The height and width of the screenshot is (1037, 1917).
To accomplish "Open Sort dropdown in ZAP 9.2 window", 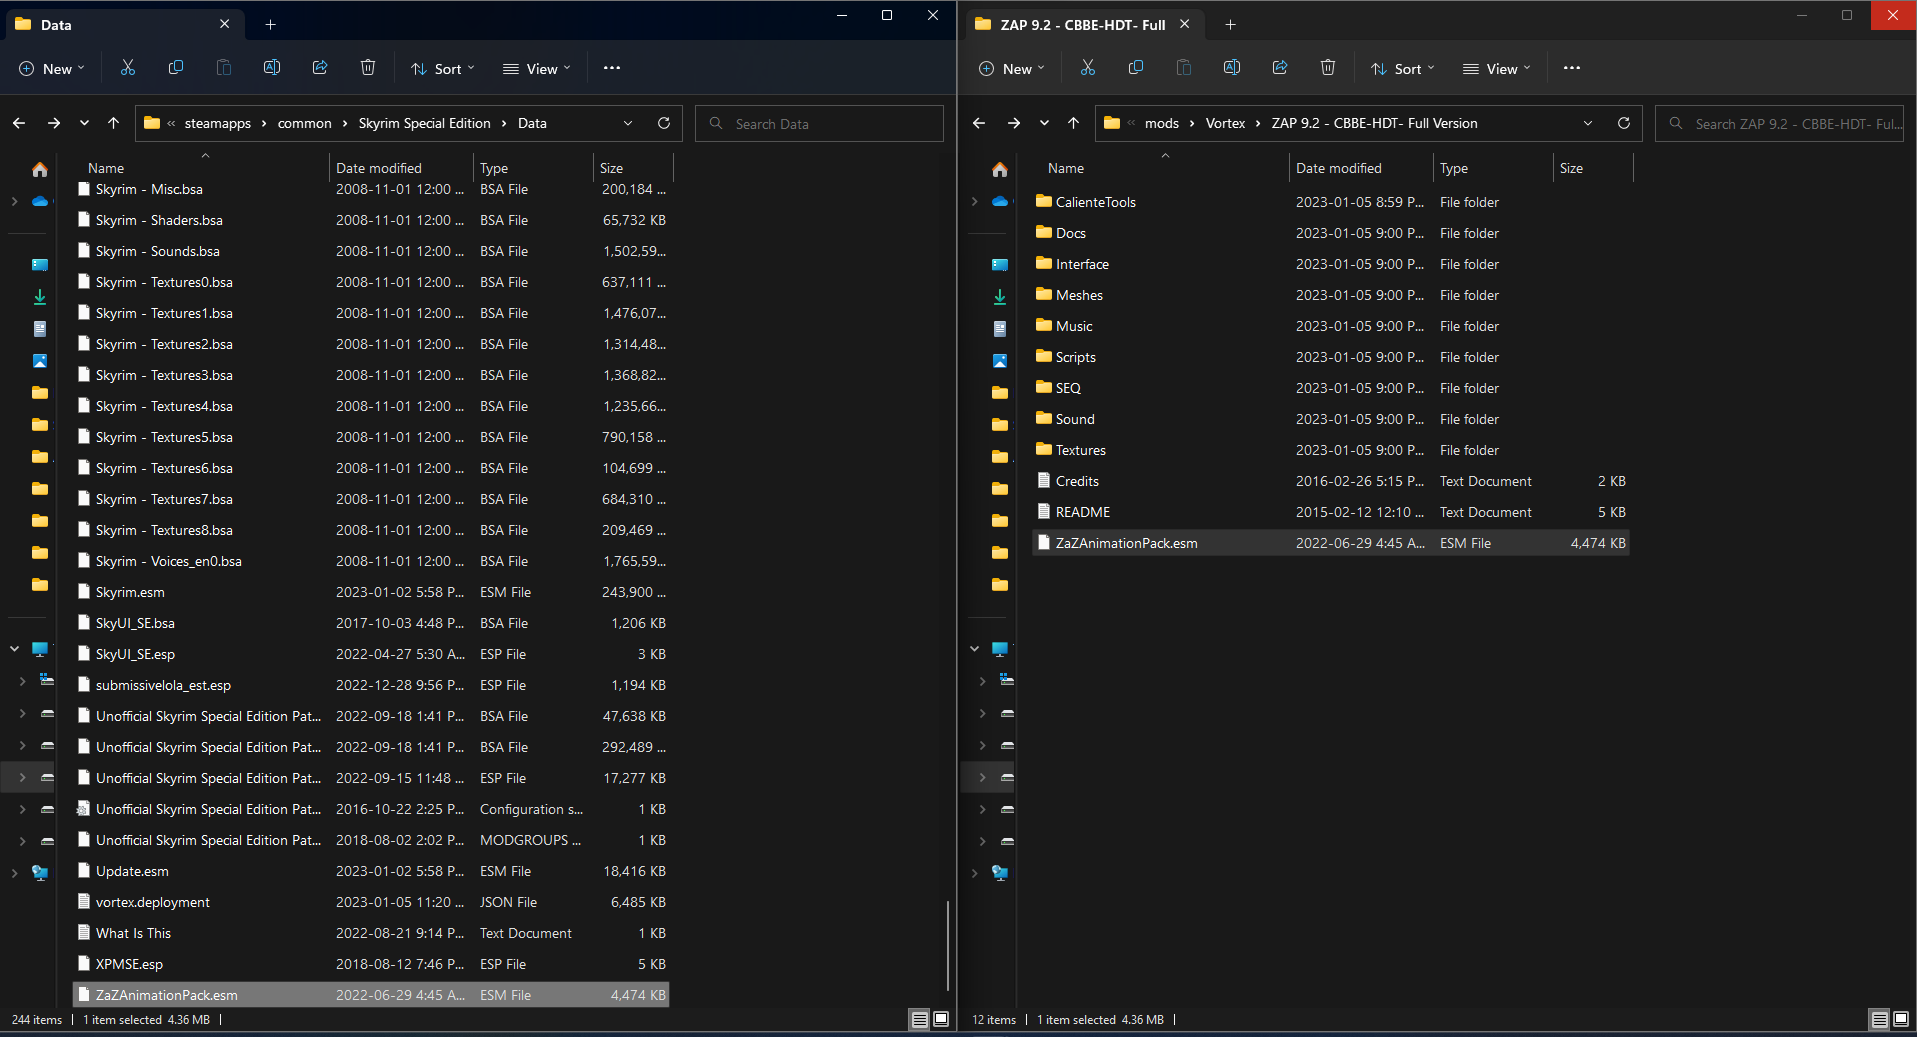I will coord(1403,69).
